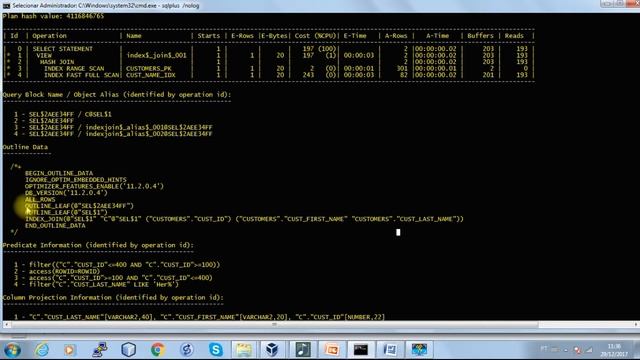Switch to the cmd.exe taskbar window

pyautogui.click(x=361, y=350)
